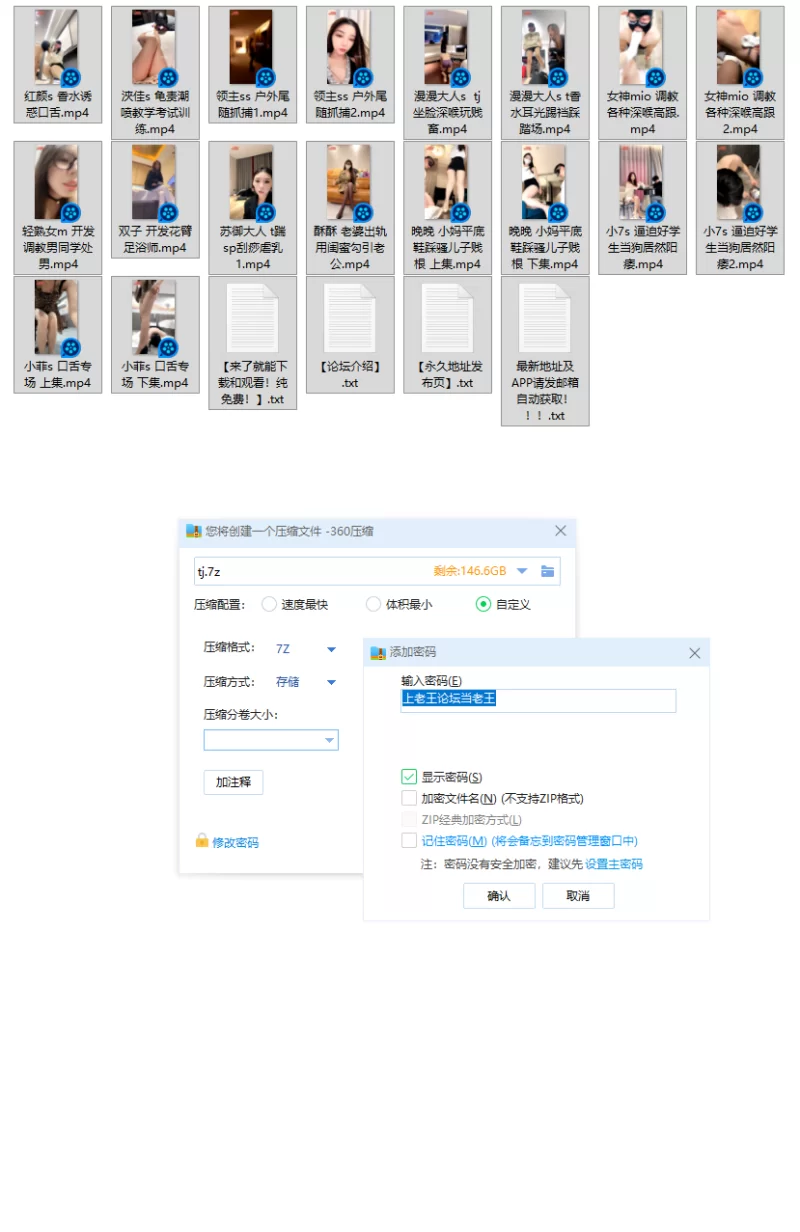Close the 添加密码 dialog
This screenshot has height=1232, width=800.
pos(695,653)
